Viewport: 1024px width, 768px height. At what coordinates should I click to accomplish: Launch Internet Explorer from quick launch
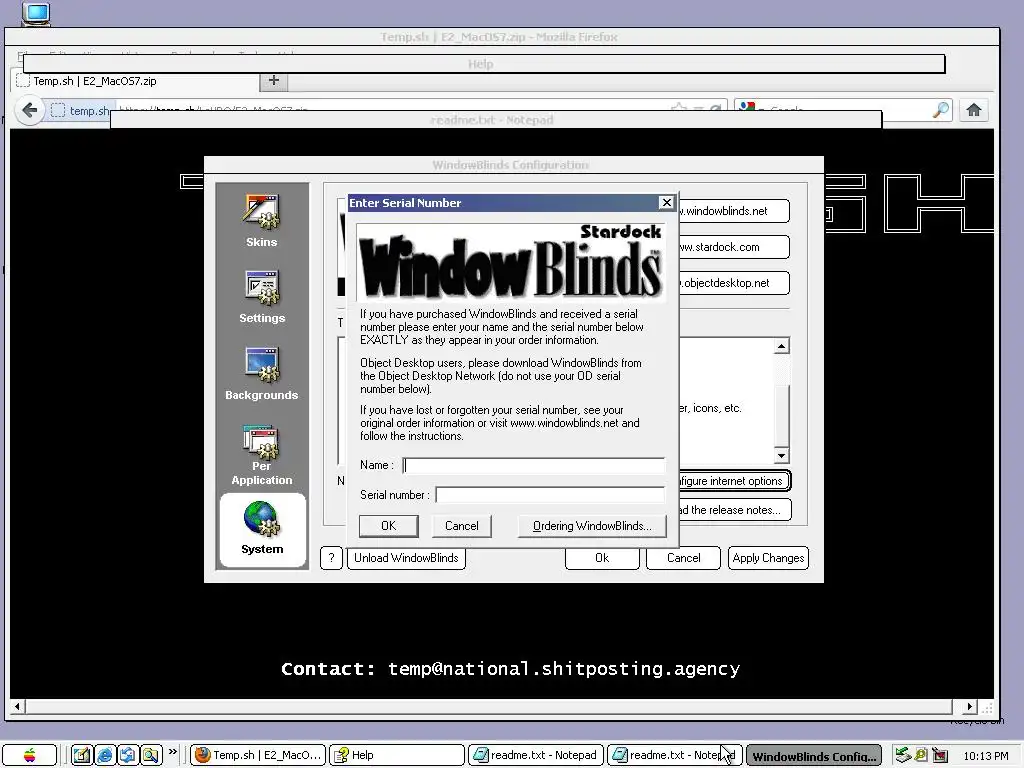point(104,756)
